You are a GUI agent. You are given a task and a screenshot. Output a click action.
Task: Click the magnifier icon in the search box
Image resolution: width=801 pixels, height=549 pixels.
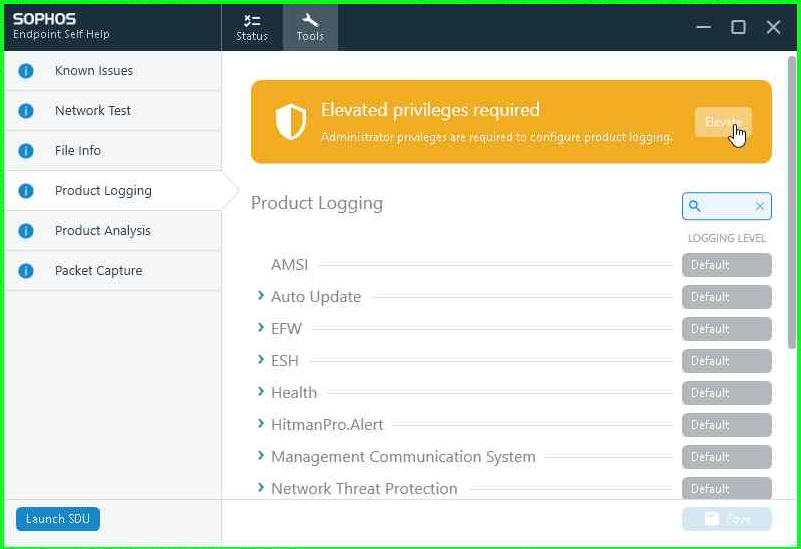695,206
